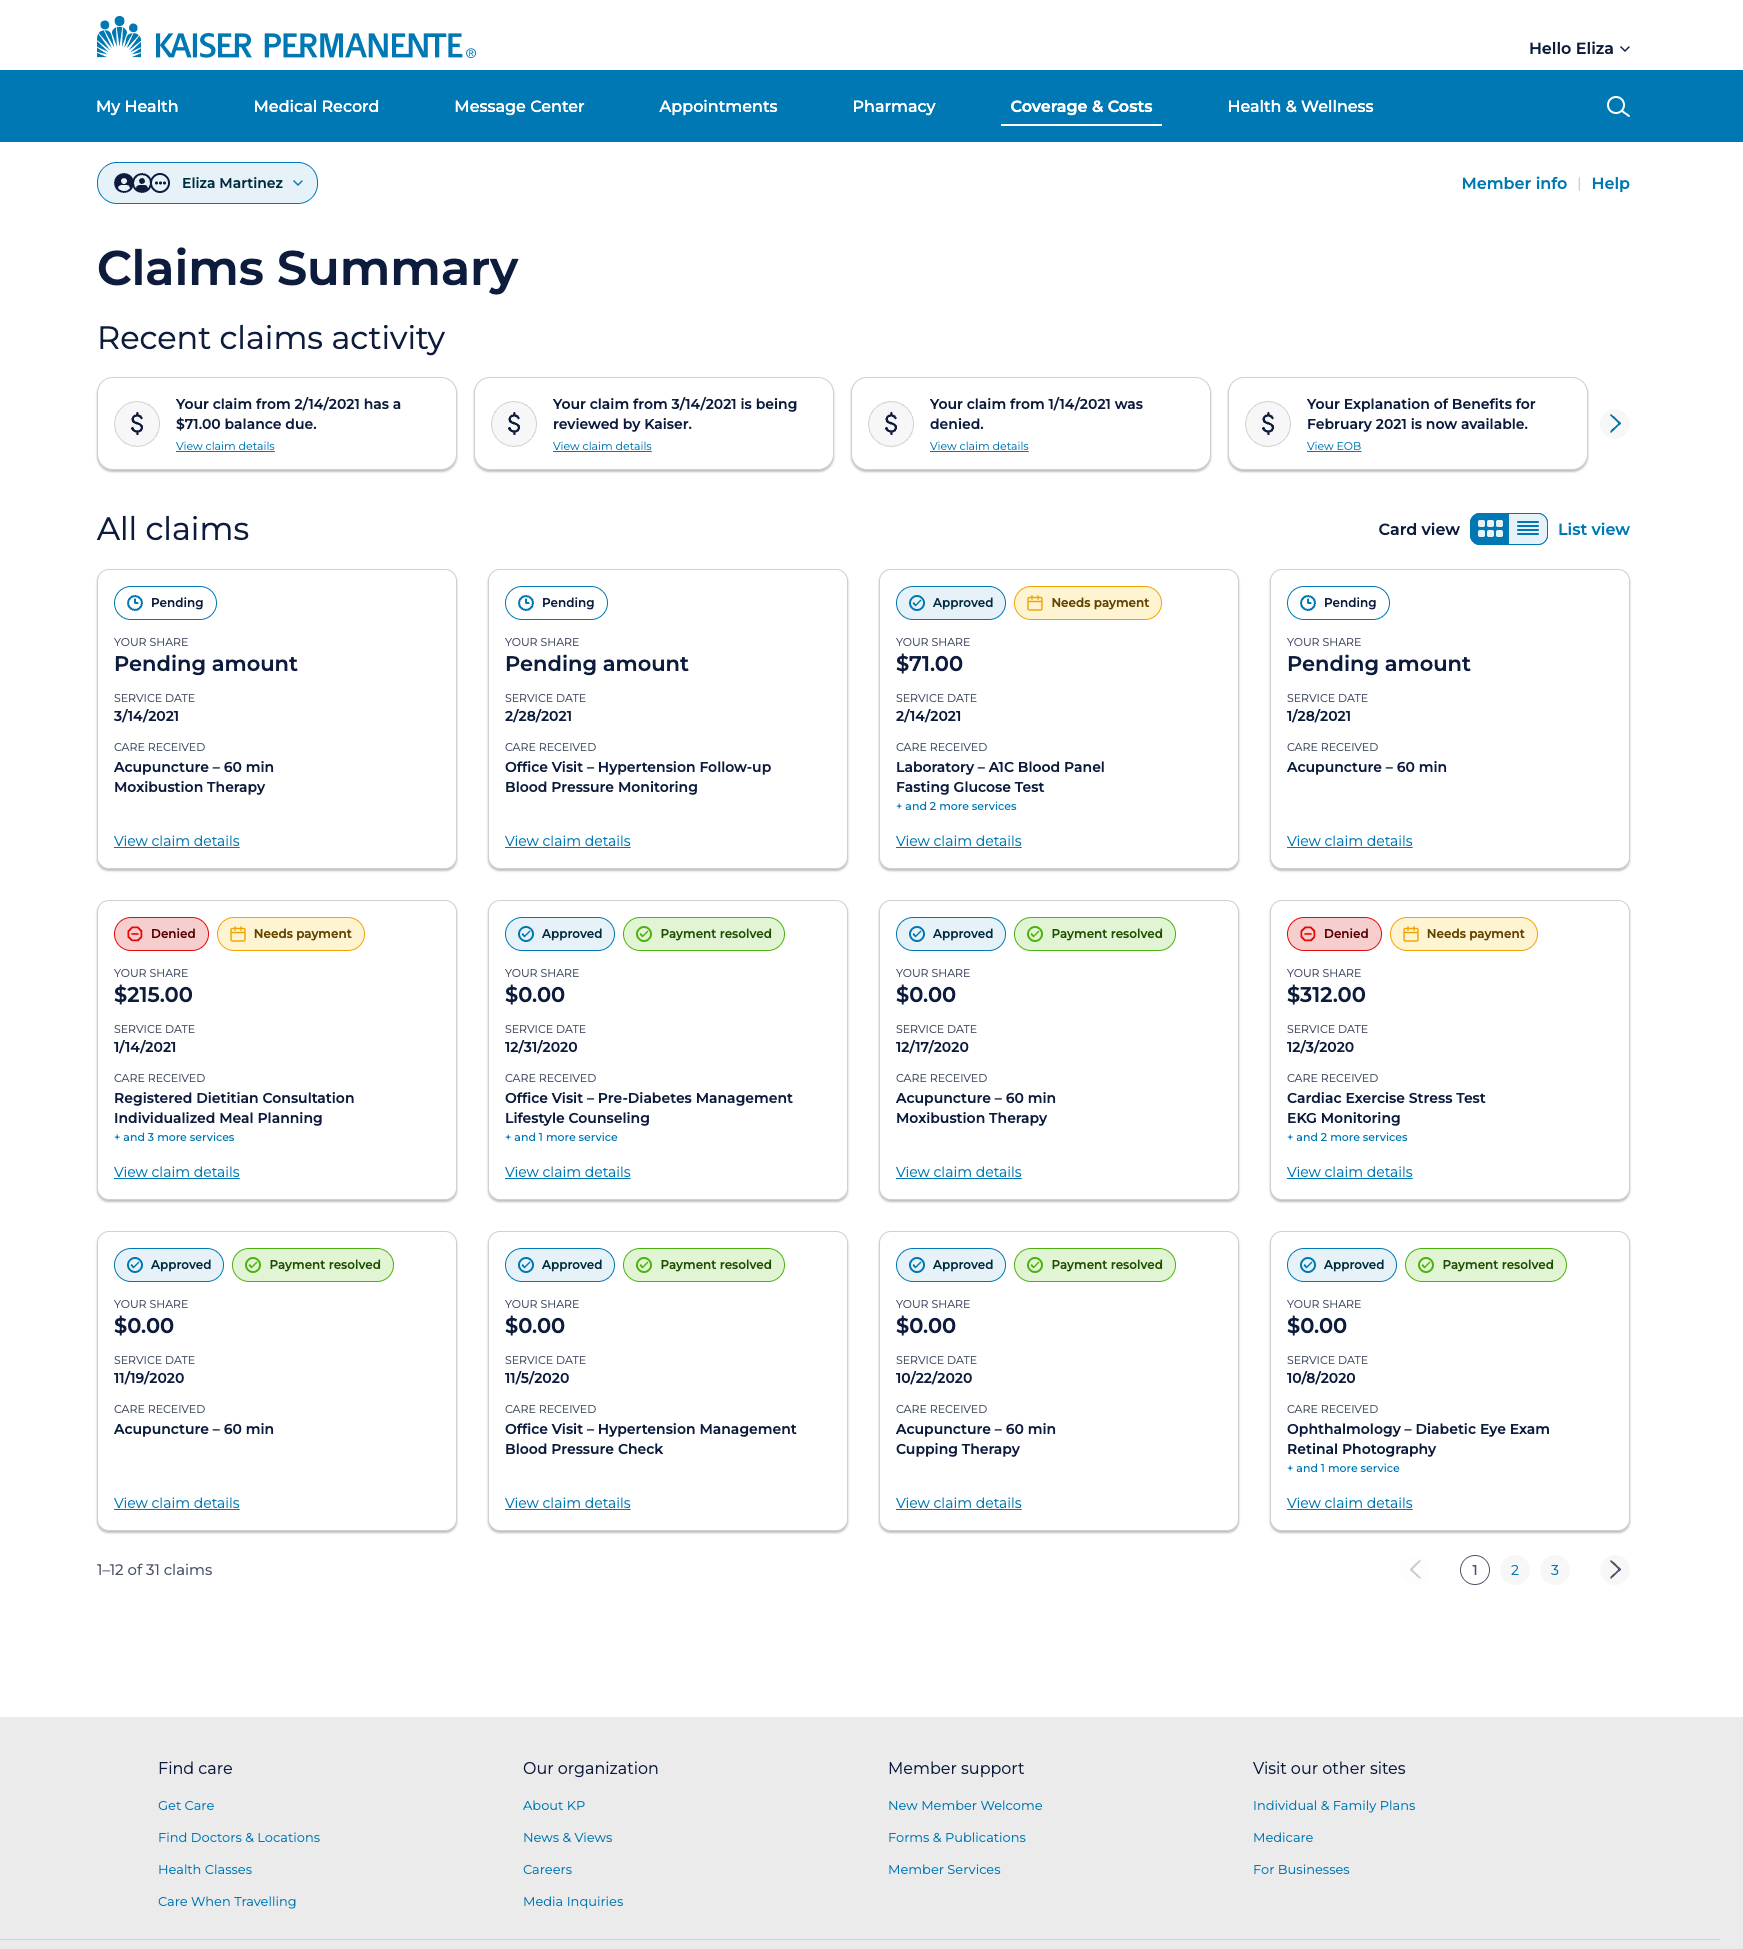Click List view text link
The width and height of the screenshot is (1743, 1949).
point(1593,529)
